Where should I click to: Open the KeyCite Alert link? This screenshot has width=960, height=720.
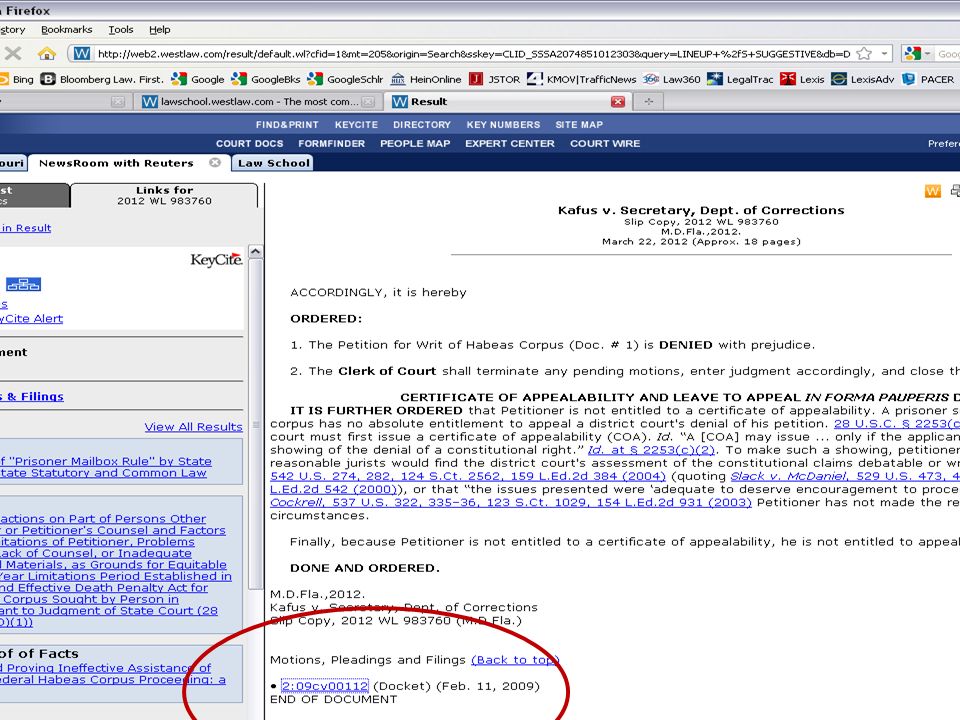tap(31, 318)
